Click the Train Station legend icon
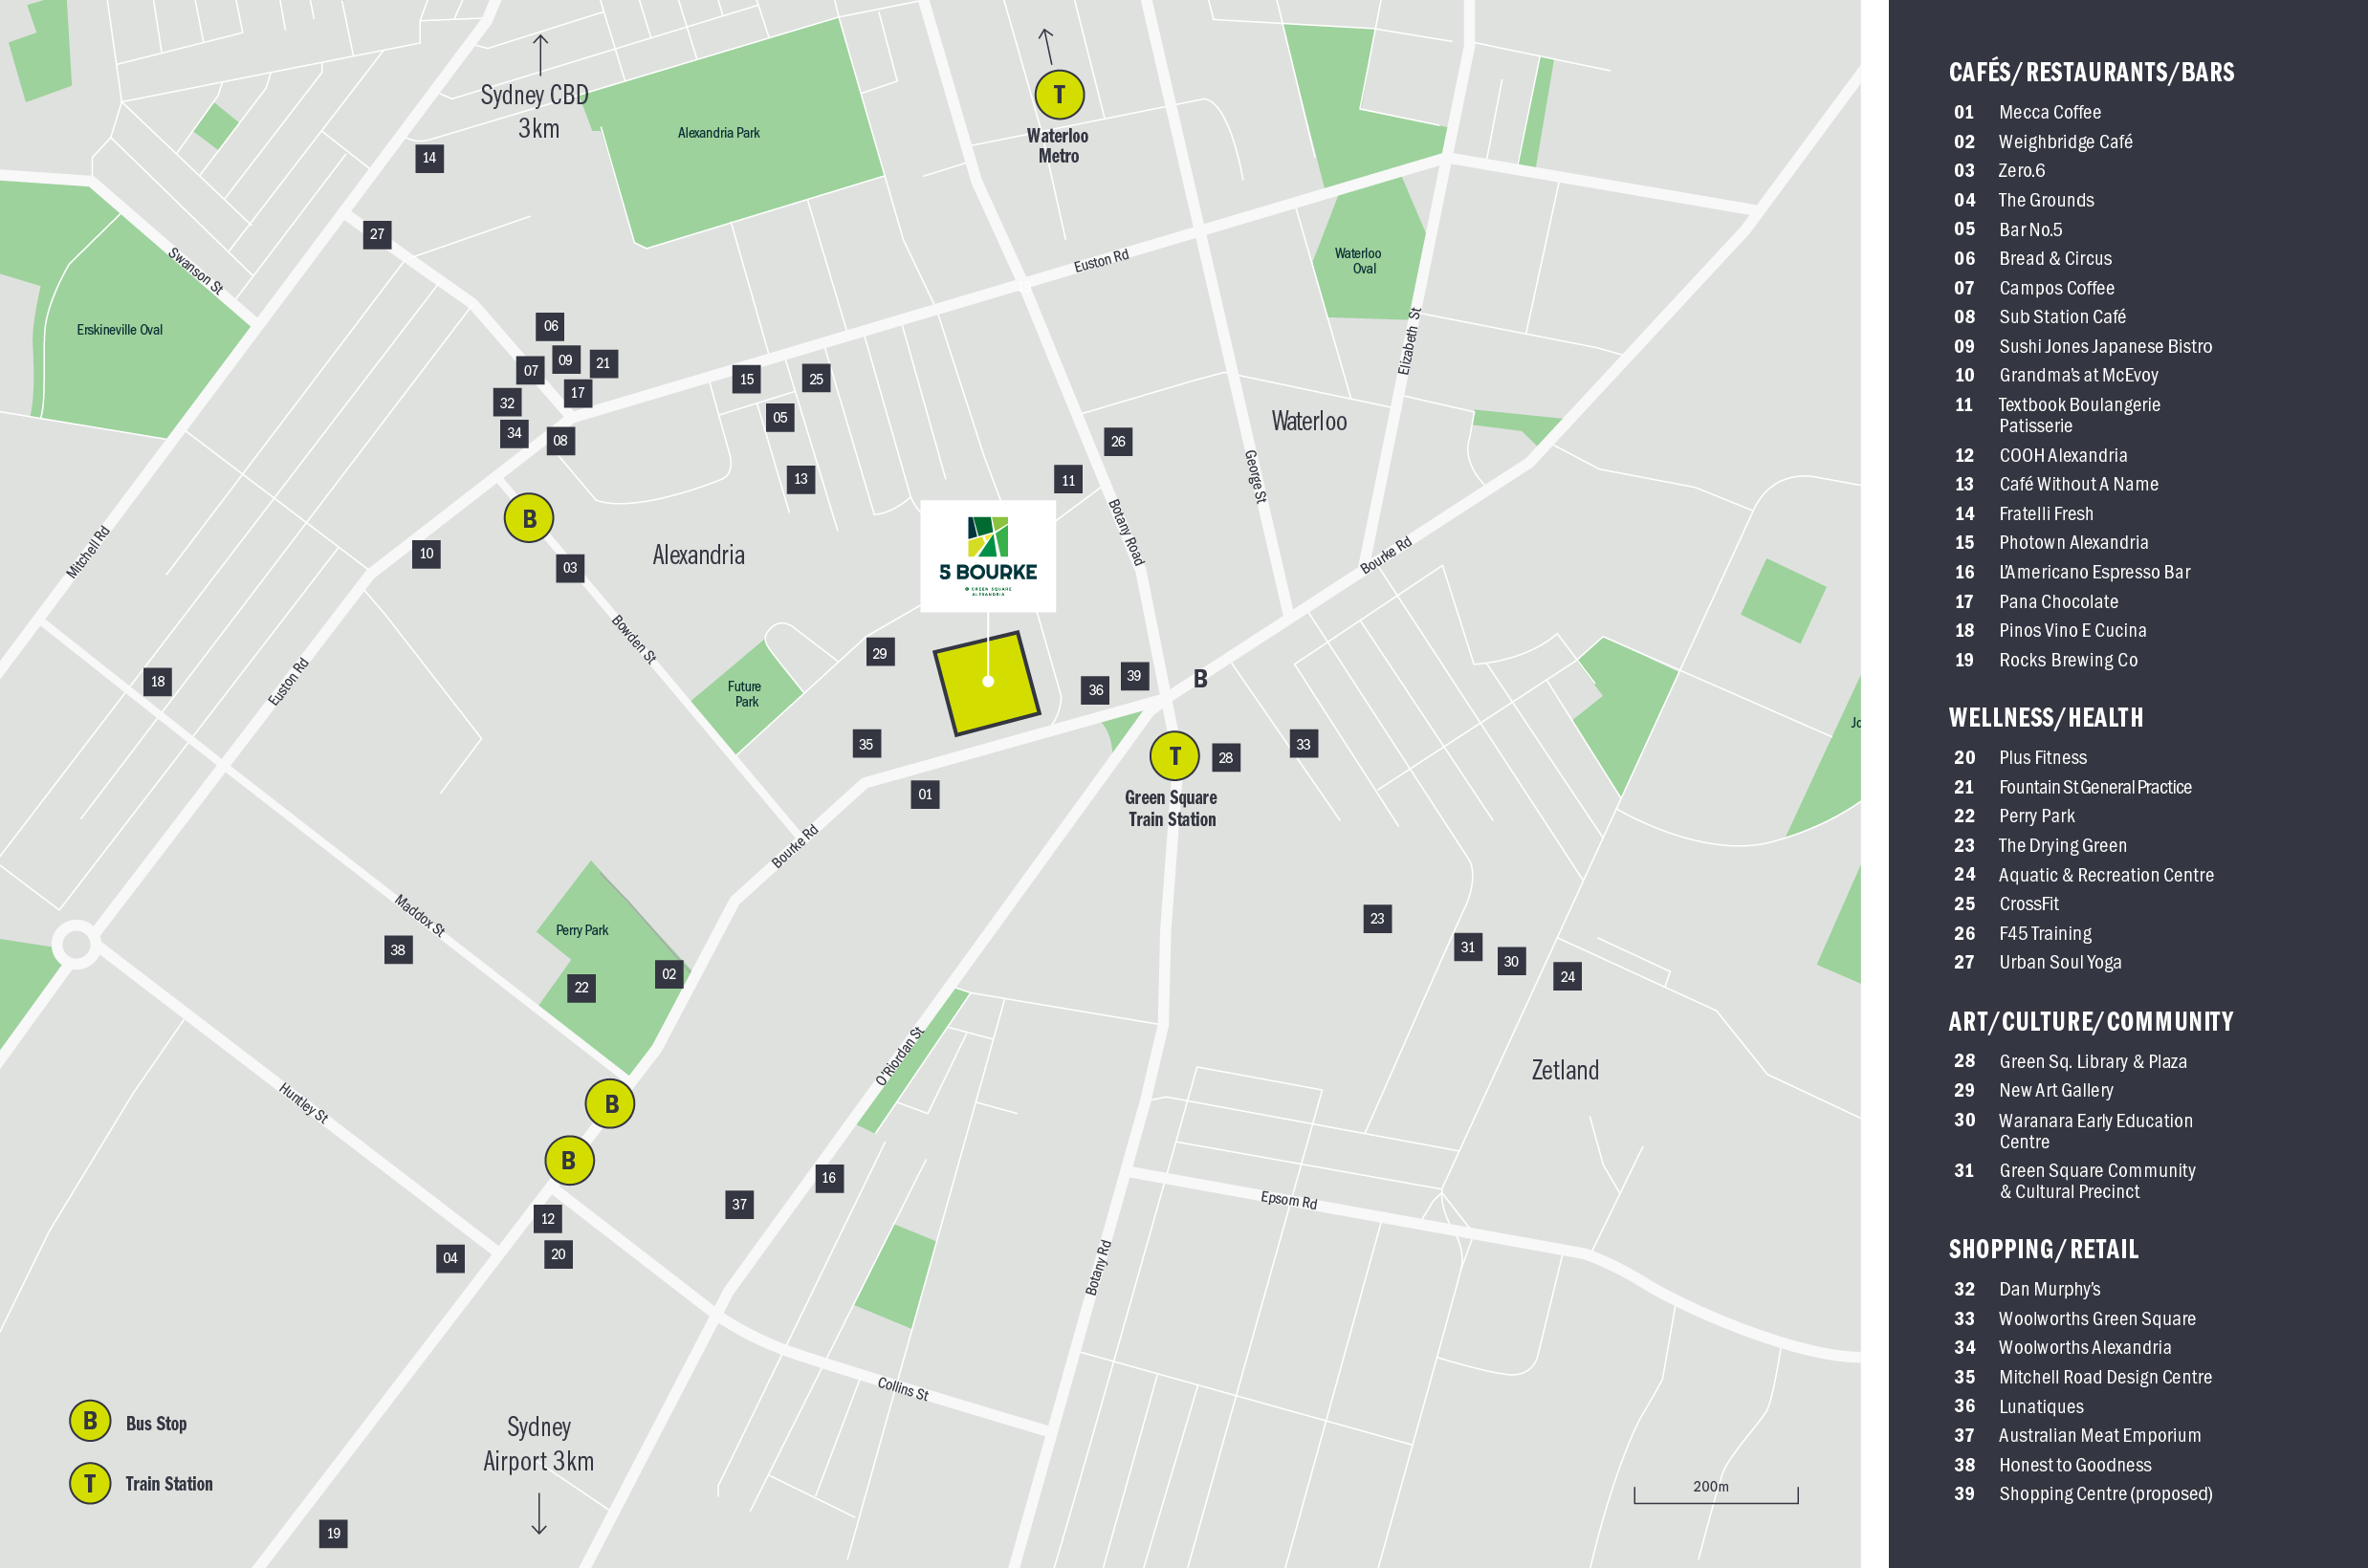 90,1483
